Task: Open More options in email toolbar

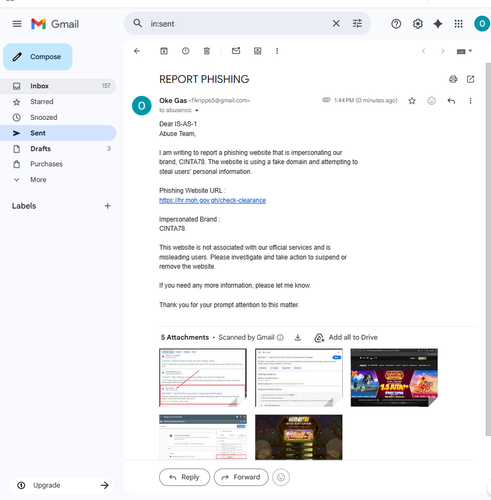Action: (x=277, y=51)
